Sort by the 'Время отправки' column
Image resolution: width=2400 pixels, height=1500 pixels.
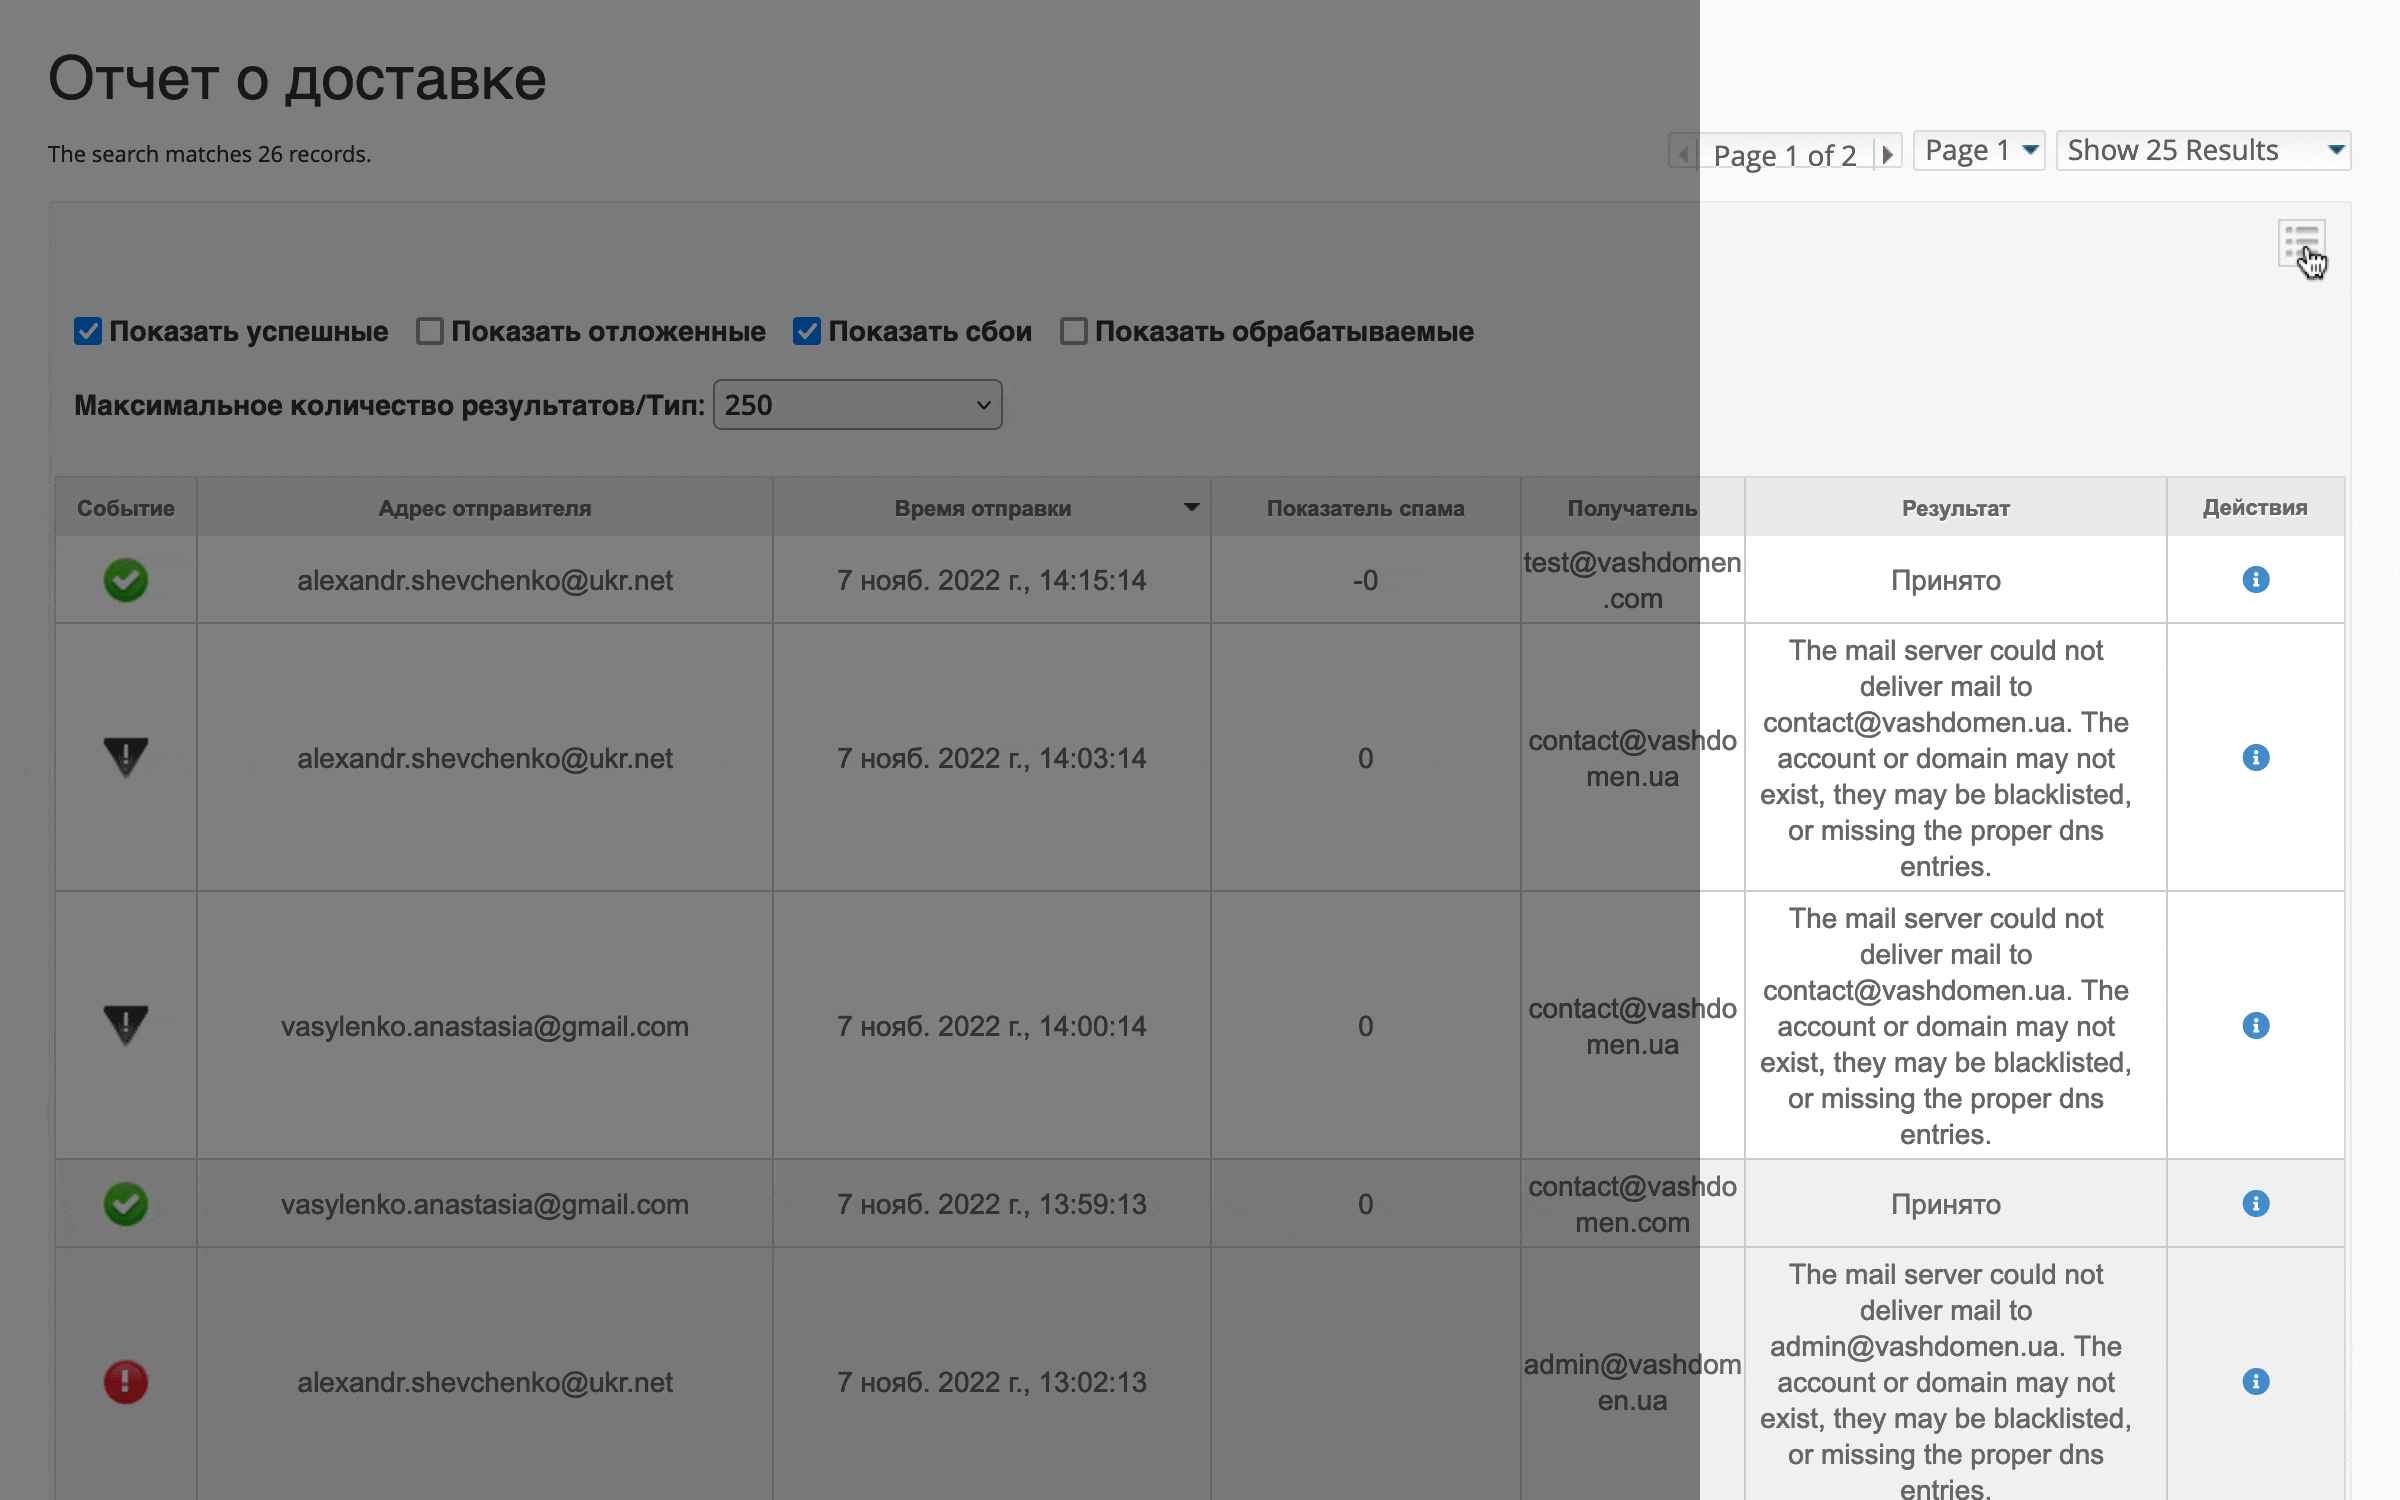983,507
